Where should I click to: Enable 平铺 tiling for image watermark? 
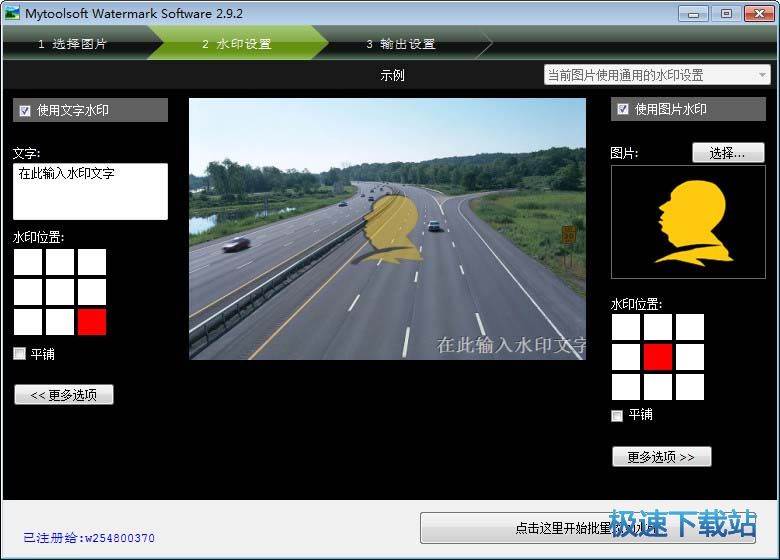coord(617,415)
